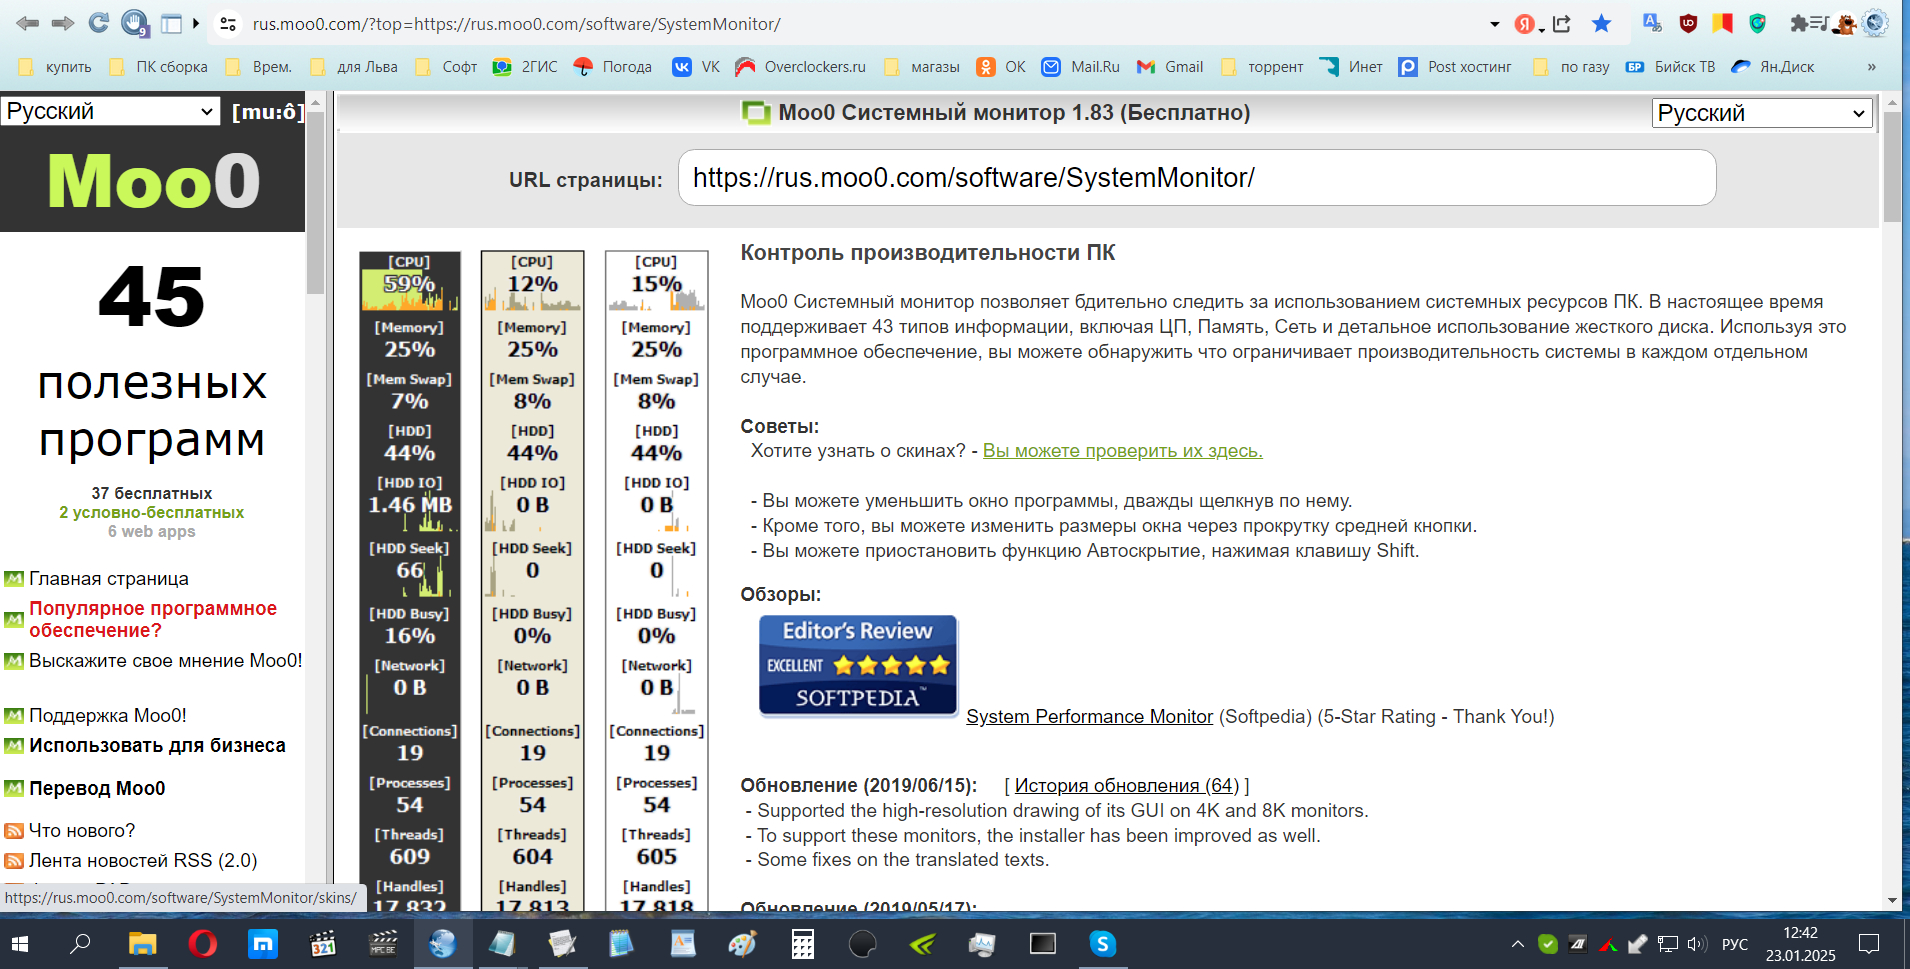
Task: Open the Post хостинг bookmark
Action: pyautogui.click(x=1455, y=67)
